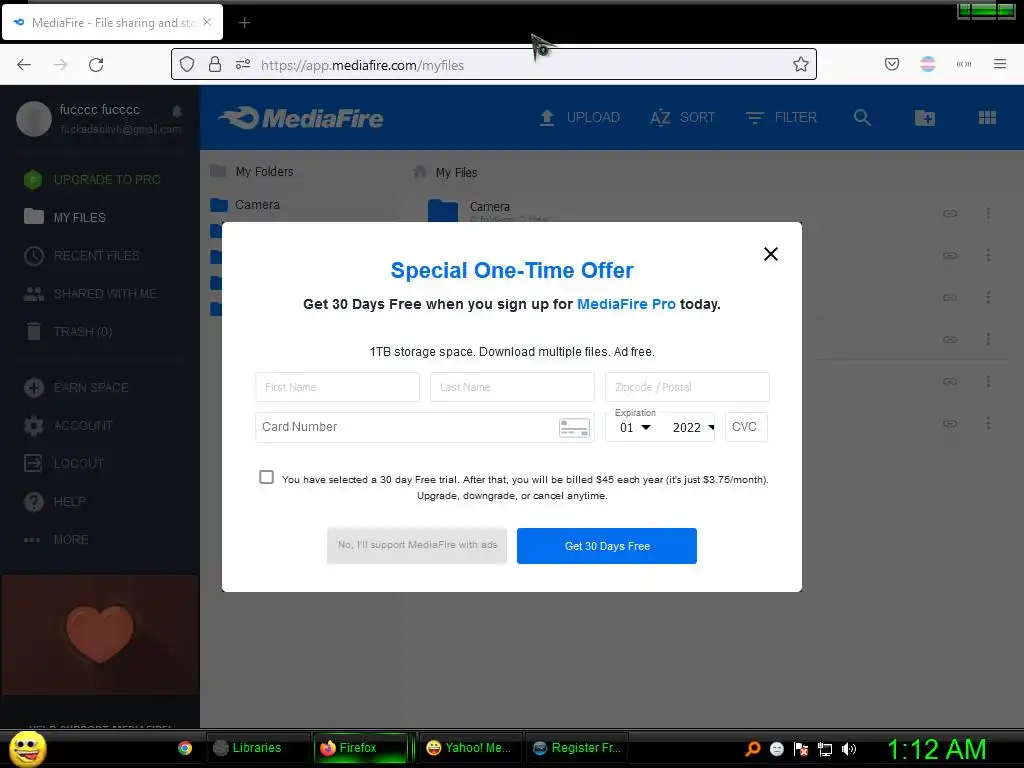This screenshot has width=1024, height=768.
Task: Click the user avatar picture
Action: [x=34, y=119]
